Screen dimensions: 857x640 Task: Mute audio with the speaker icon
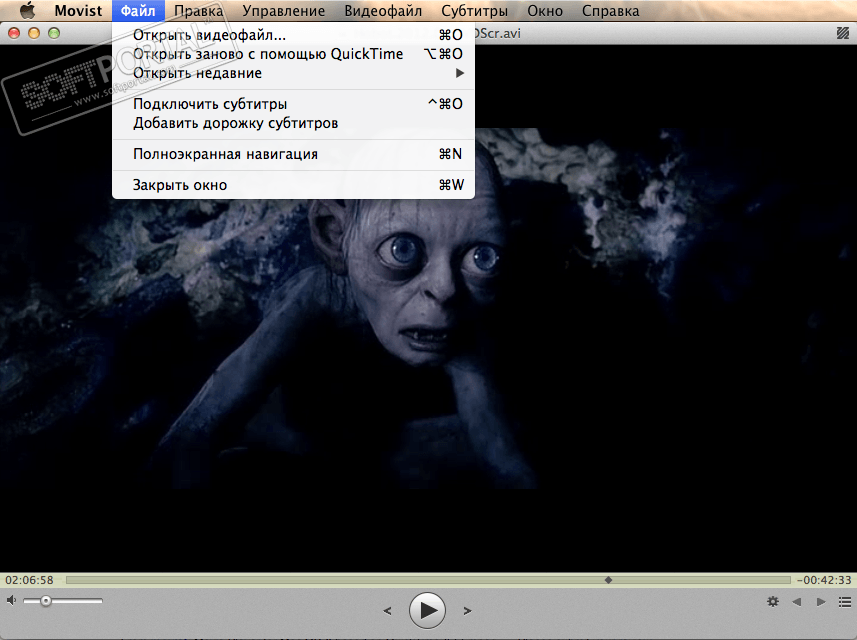(x=11, y=601)
